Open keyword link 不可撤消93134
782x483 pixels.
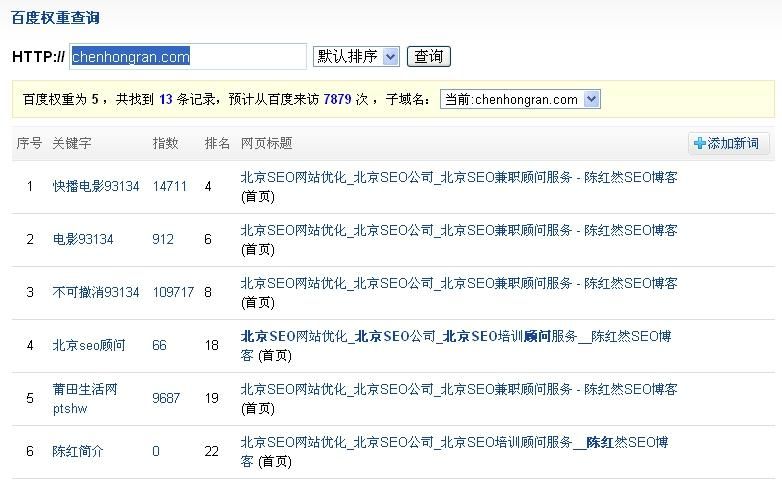[x=96, y=292]
